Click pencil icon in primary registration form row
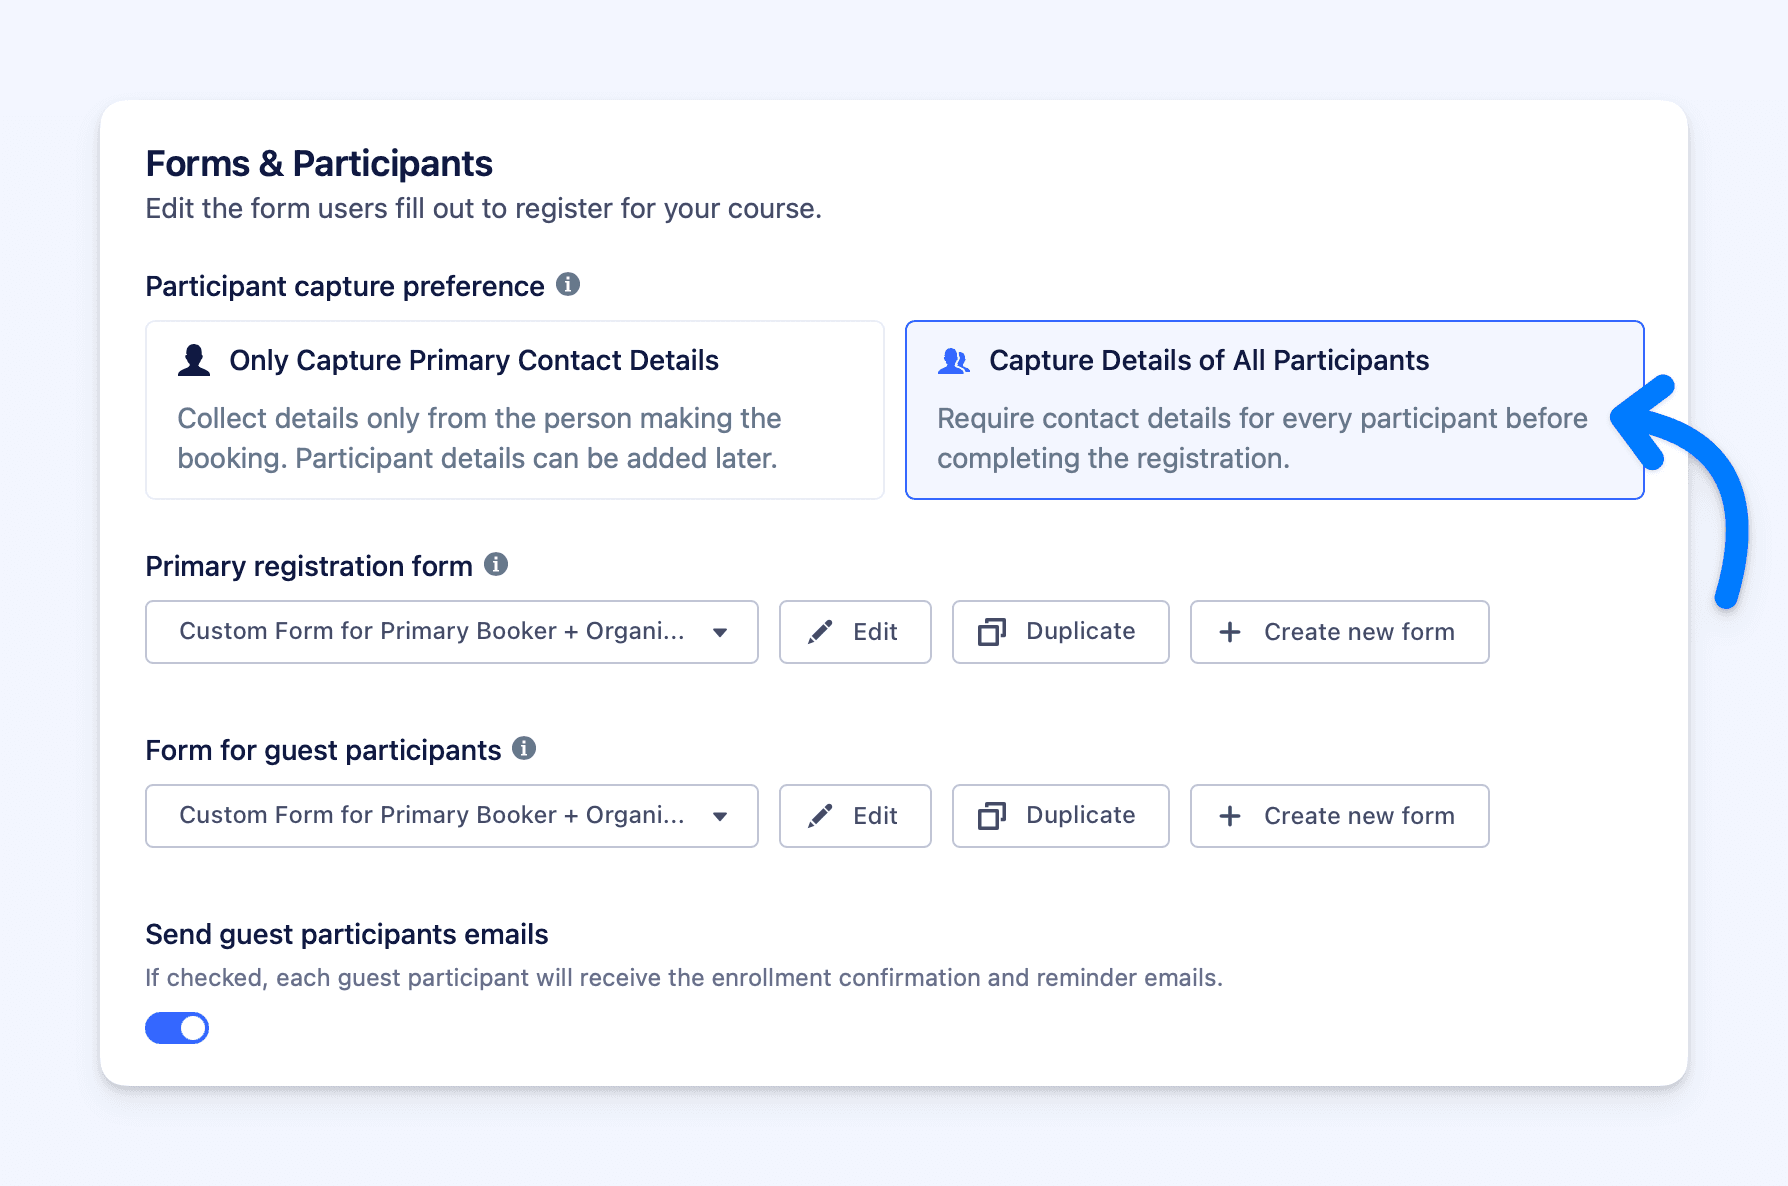This screenshot has width=1788, height=1186. pos(820,632)
